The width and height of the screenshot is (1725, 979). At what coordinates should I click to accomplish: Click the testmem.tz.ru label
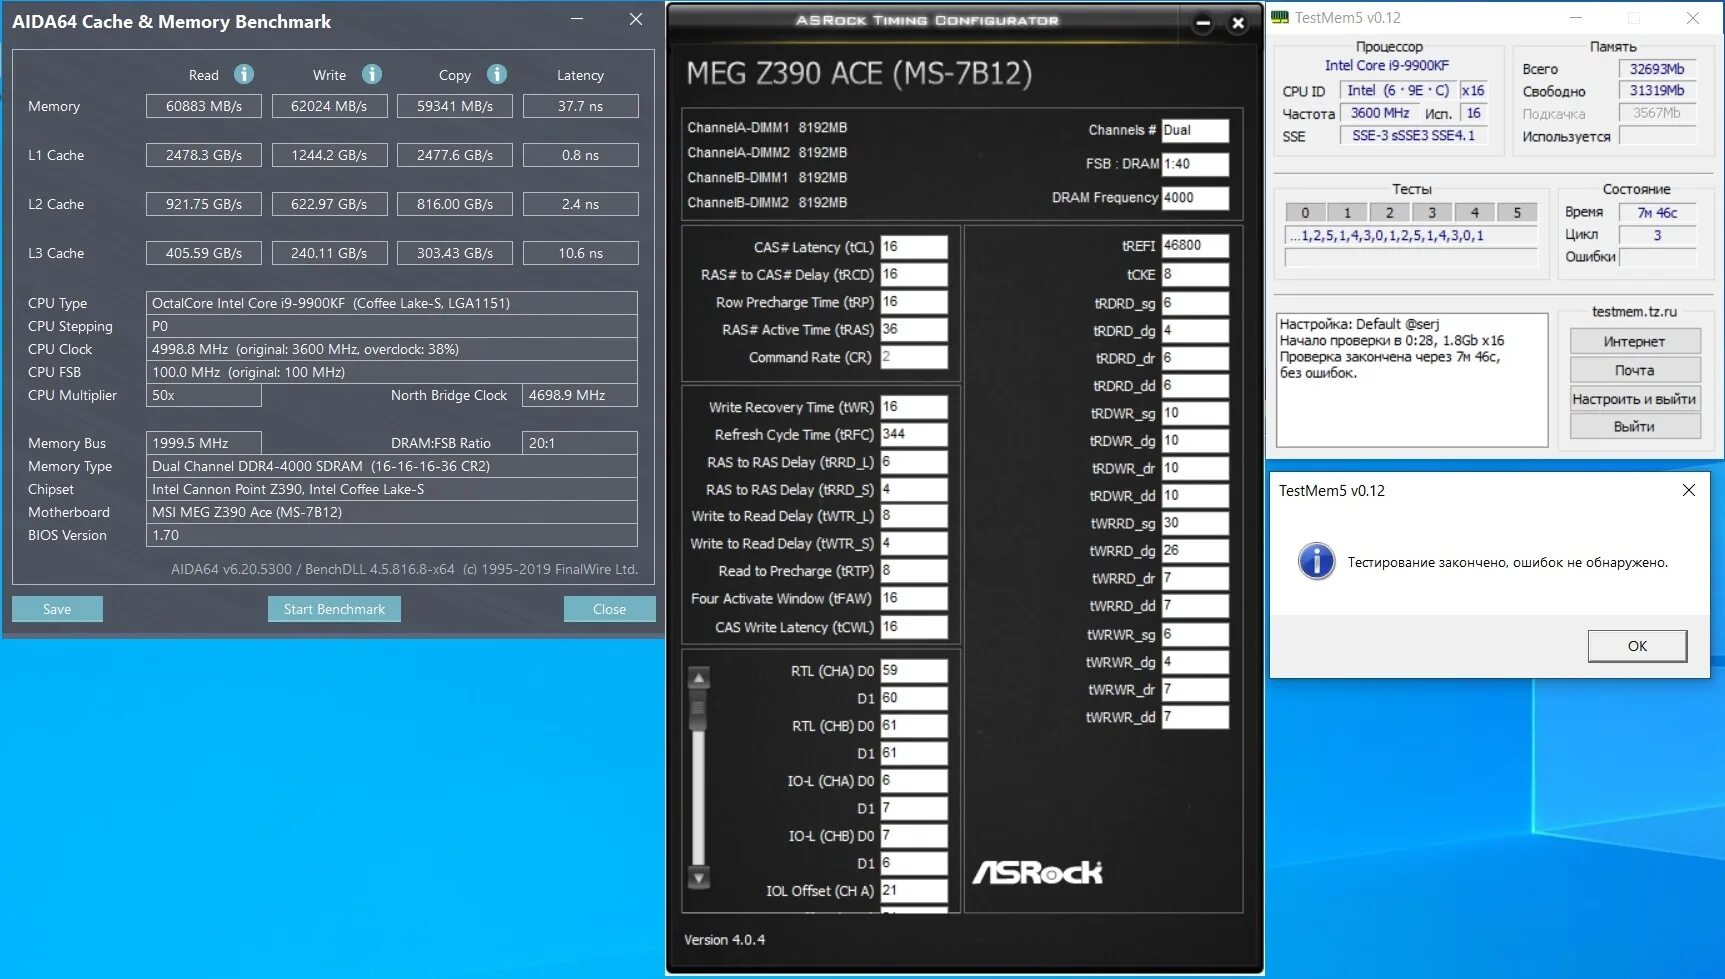1634,312
